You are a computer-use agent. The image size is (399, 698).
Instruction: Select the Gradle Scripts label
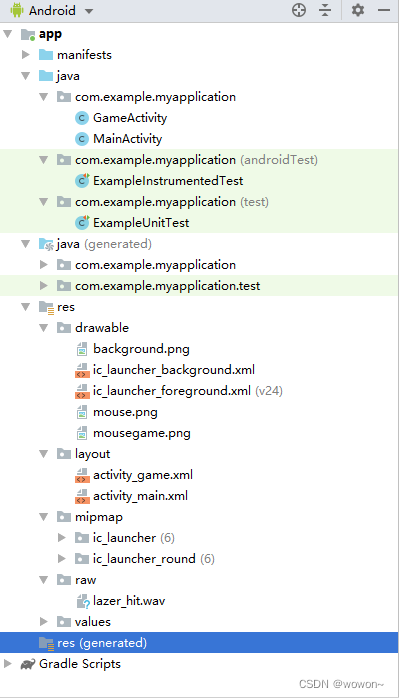(x=80, y=664)
